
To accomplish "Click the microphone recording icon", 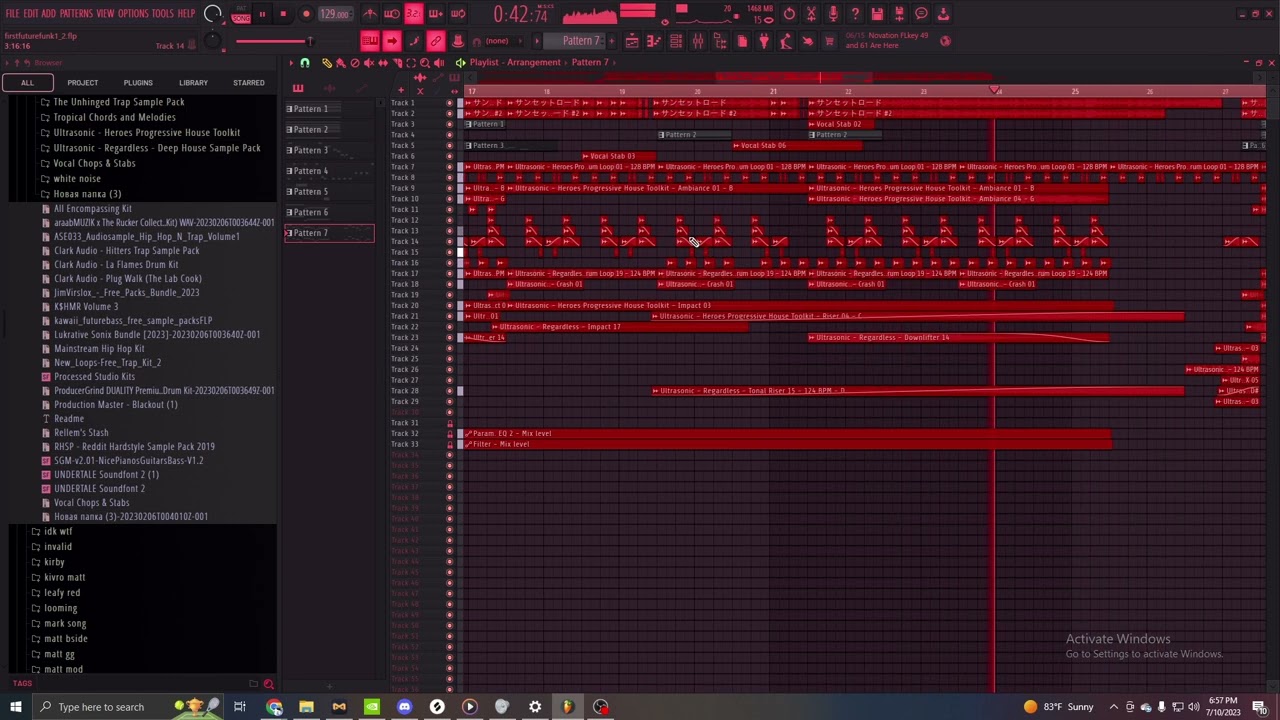I will tap(833, 14).
